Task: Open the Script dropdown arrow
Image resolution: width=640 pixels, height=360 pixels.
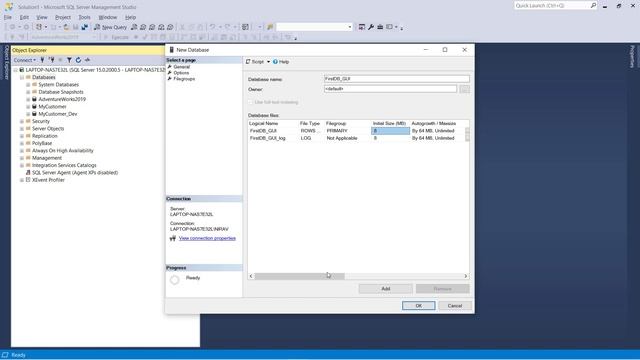Action: [268, 62]
